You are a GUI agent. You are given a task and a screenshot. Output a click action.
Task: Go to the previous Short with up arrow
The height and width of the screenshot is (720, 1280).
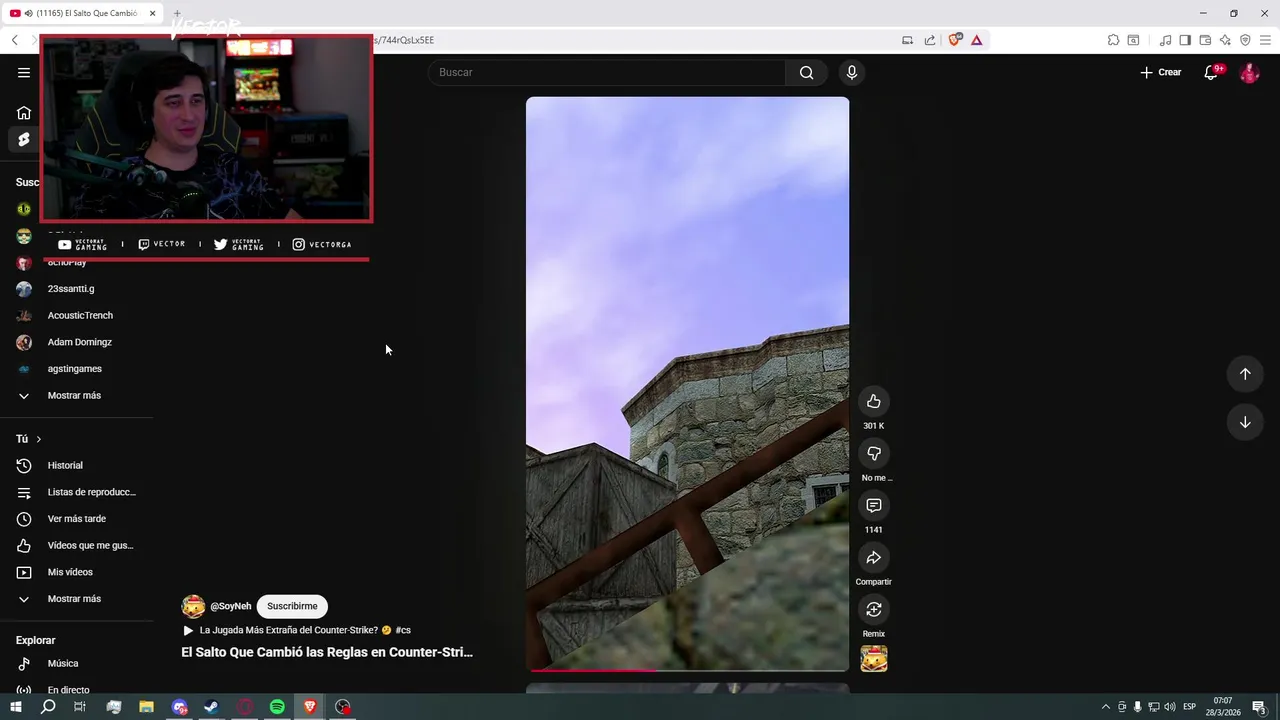point(1245,374)
